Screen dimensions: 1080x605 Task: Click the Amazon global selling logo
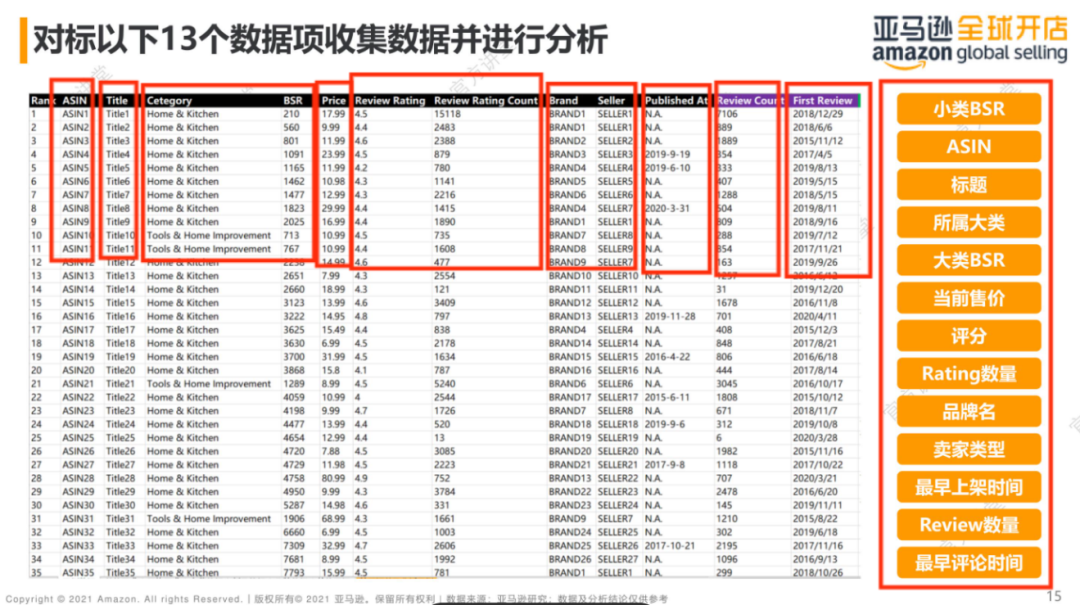click(x=970, y=41)
